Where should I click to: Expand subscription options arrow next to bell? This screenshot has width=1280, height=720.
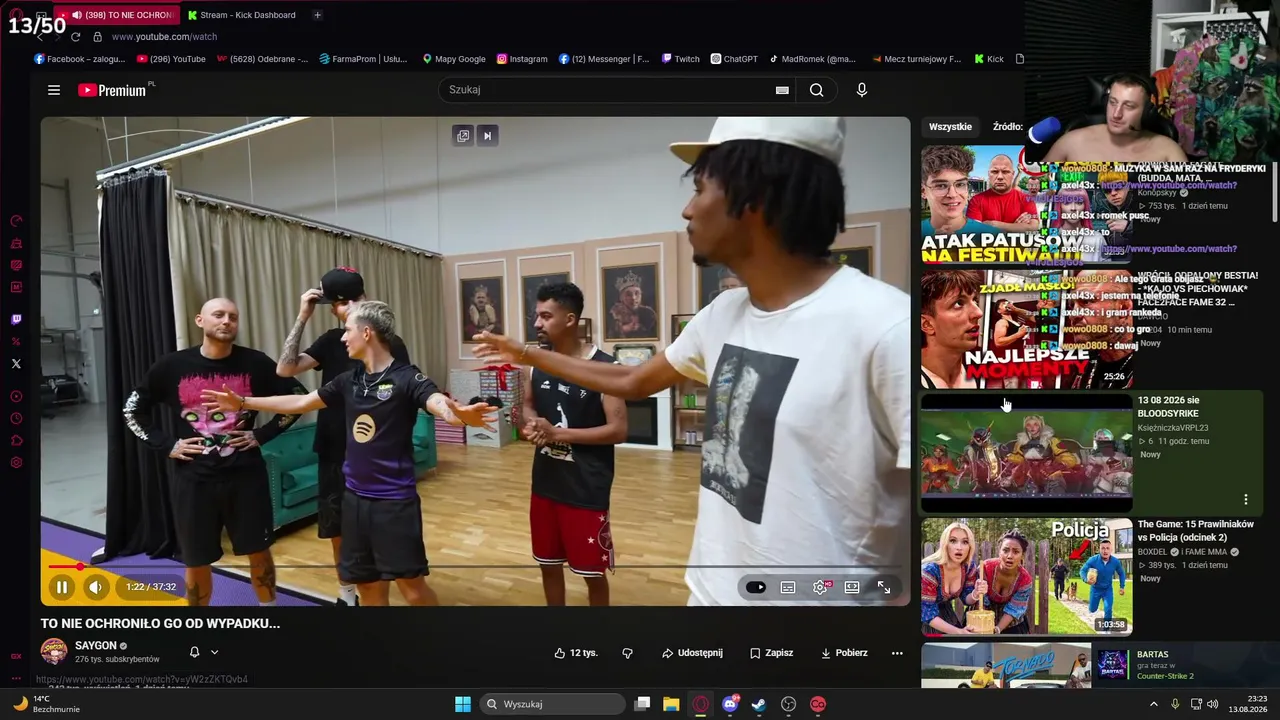tap(214, 652)
